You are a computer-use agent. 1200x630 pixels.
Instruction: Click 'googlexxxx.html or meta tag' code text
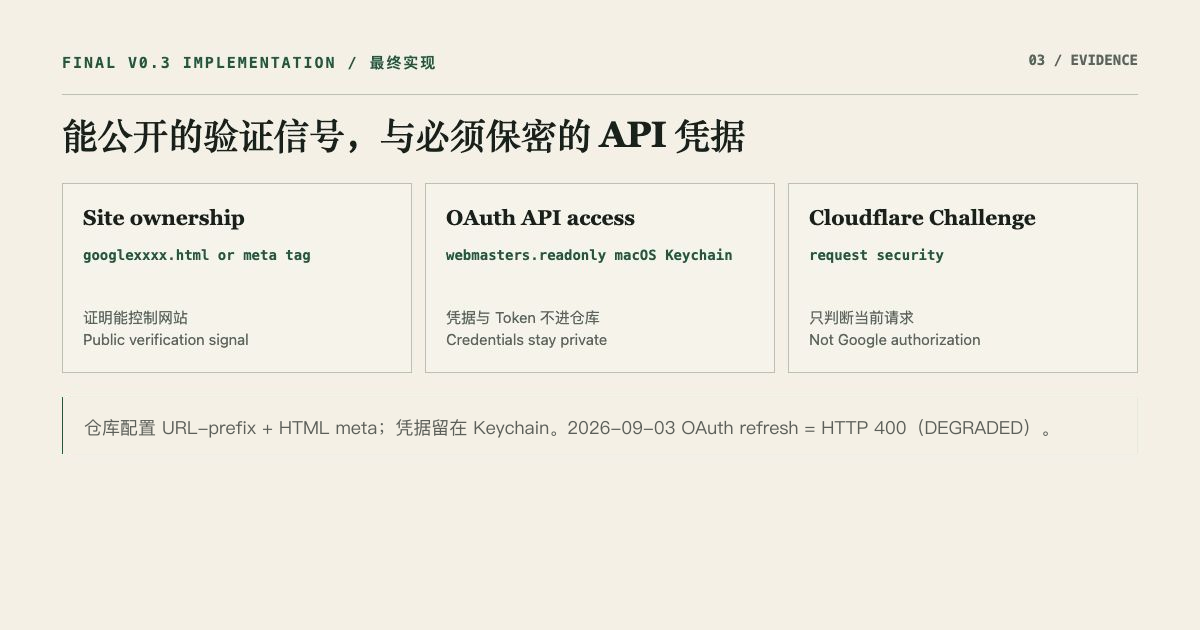pyautogui.click(x=197, y=255)
